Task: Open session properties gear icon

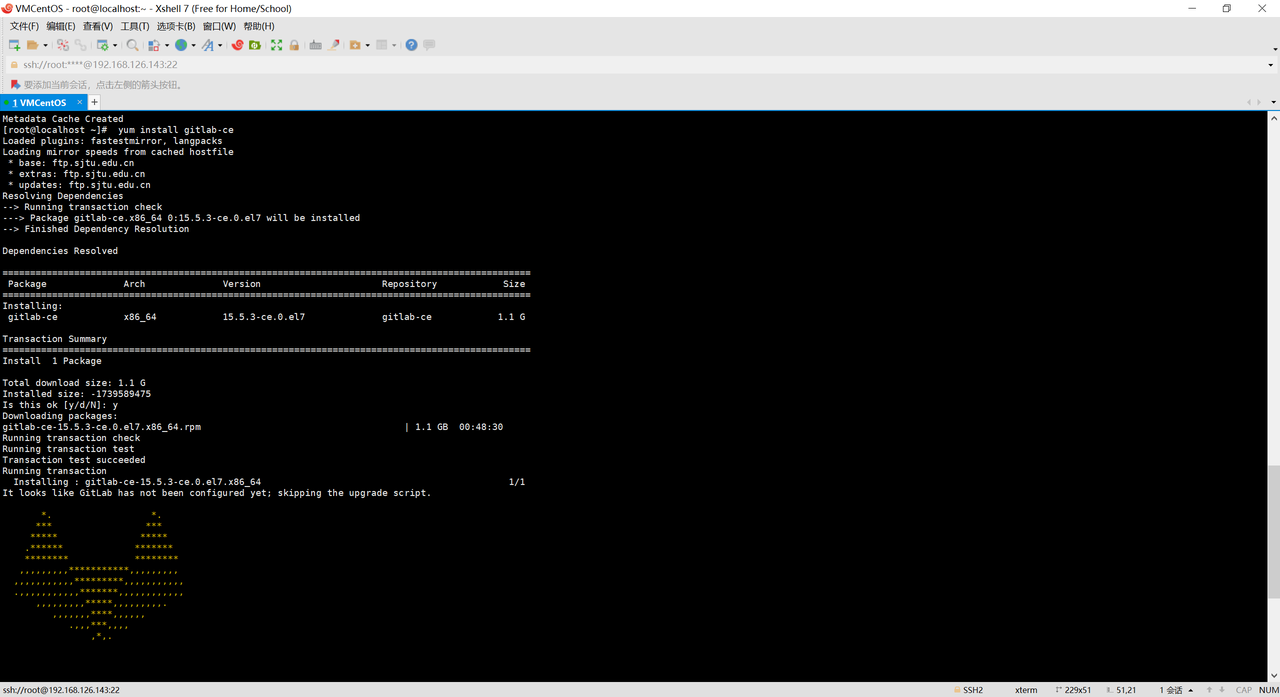Action: (x=102, y=45)
